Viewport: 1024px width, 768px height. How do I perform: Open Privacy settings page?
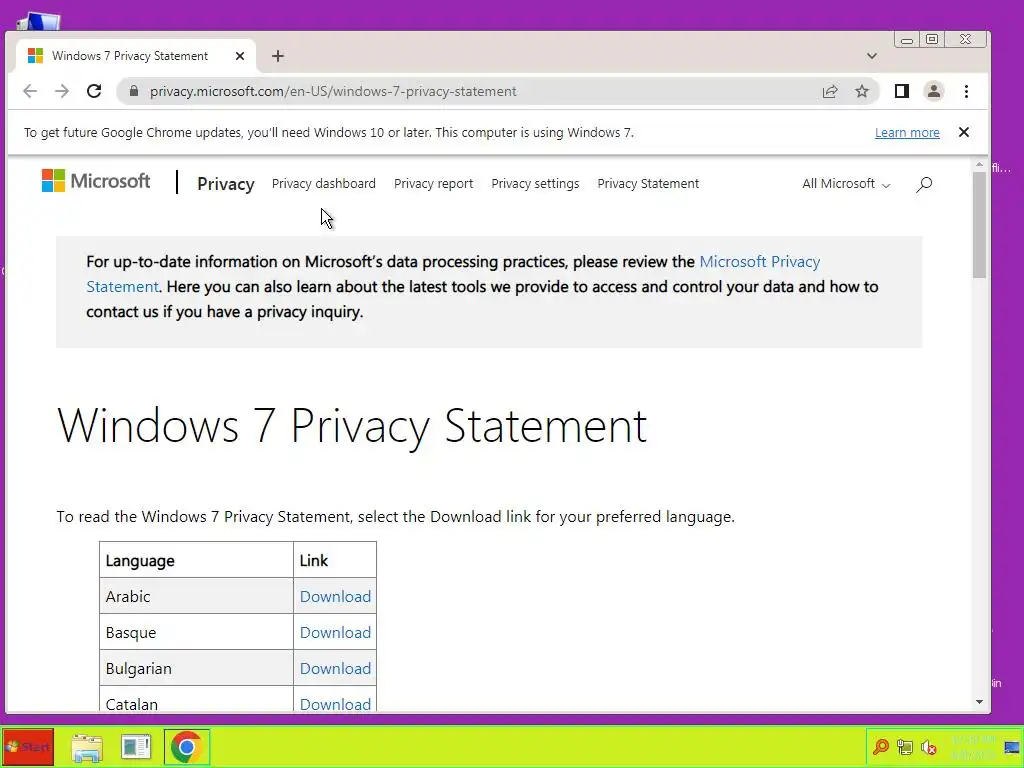click(x=536, y=184)
